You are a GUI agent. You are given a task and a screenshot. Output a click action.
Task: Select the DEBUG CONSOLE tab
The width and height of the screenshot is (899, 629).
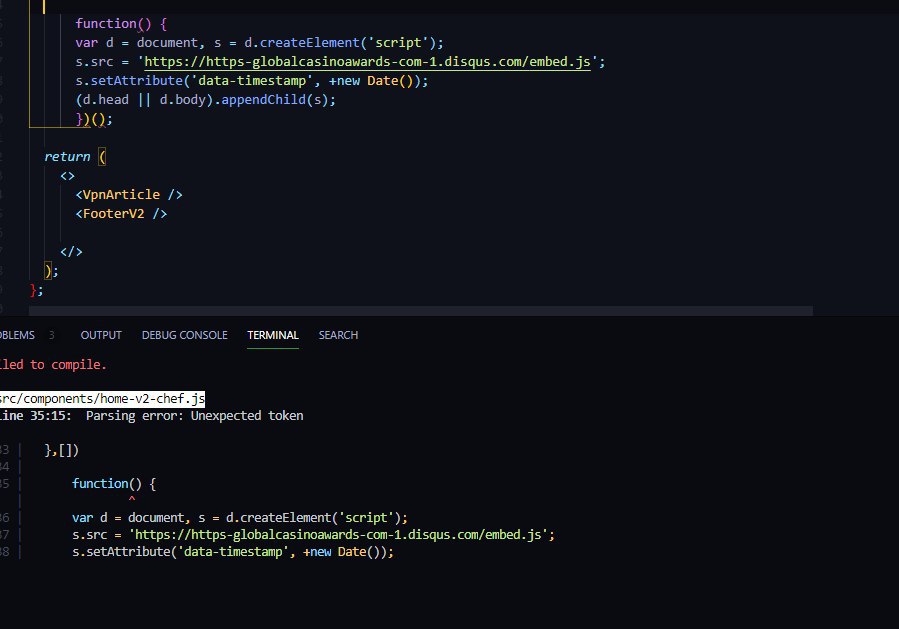(x=184, y=335)
